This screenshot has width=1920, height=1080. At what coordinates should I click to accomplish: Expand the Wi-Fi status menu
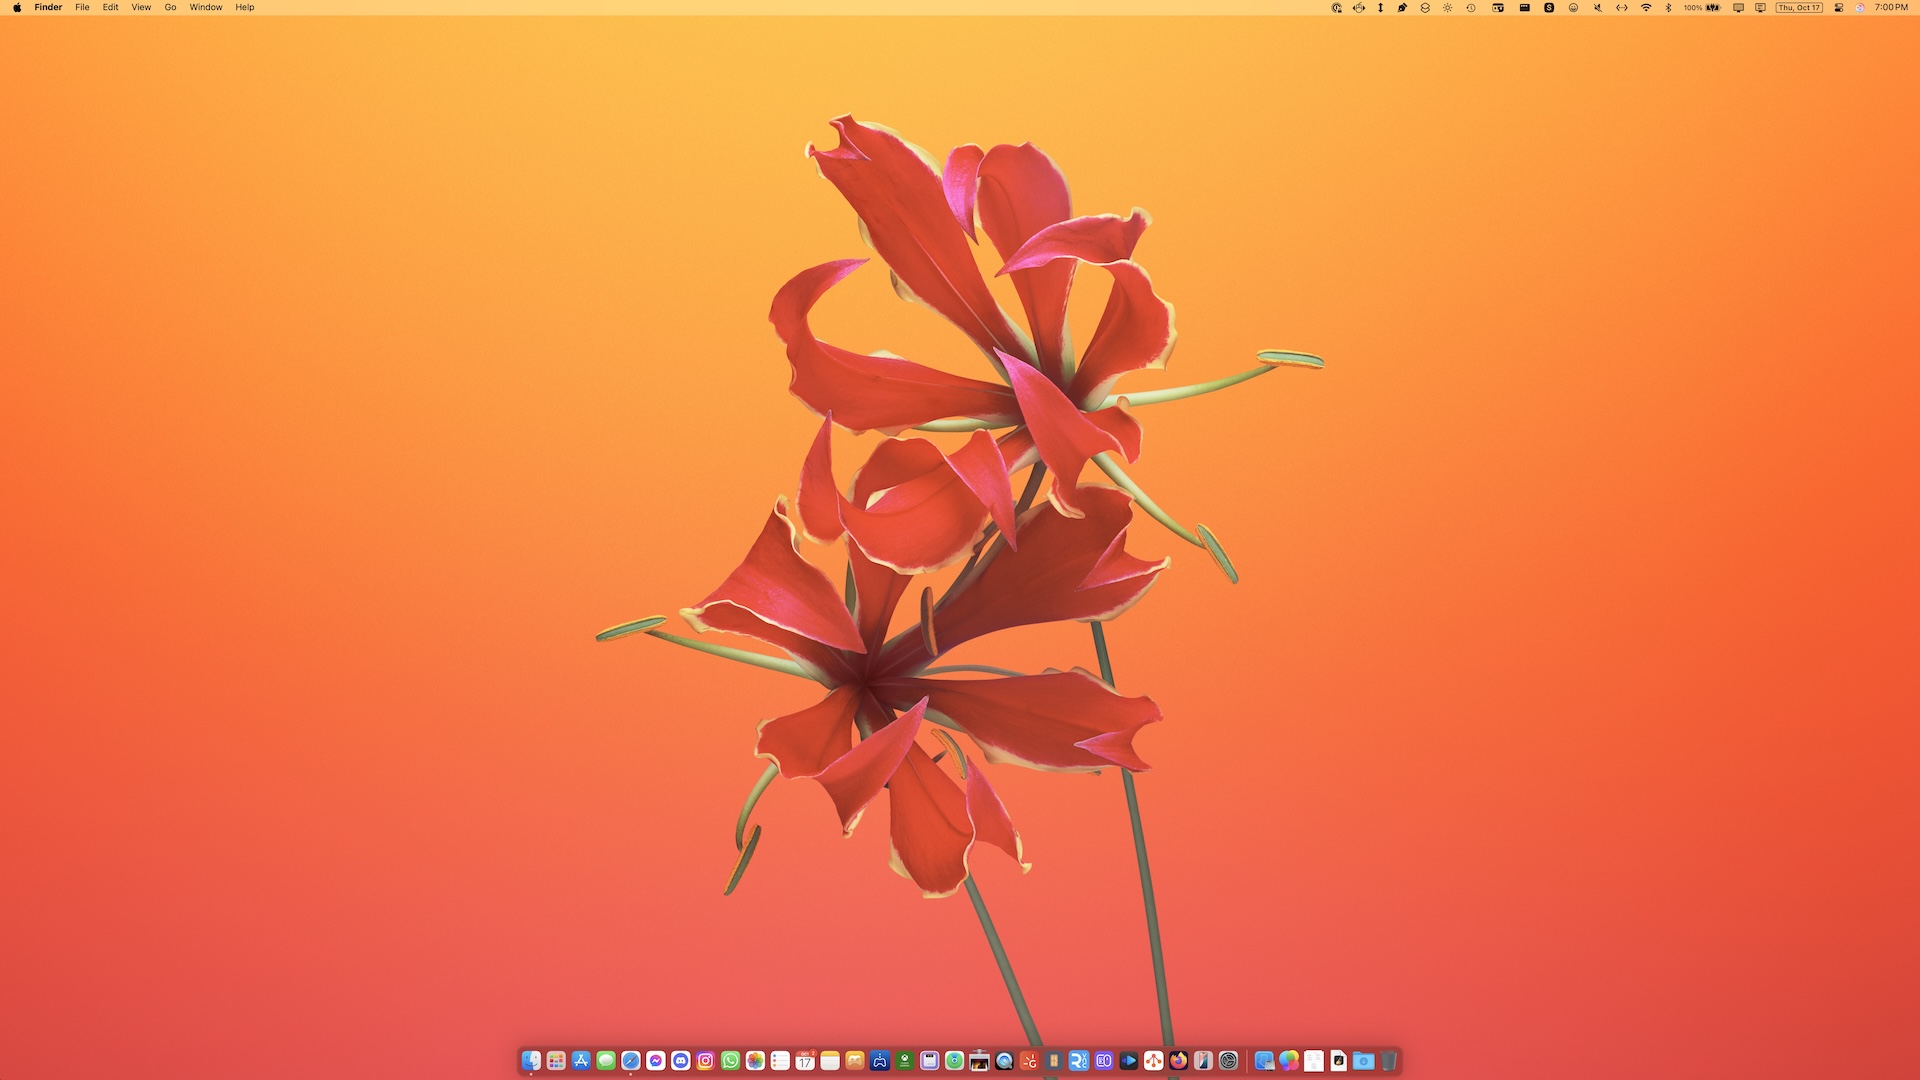(x=1646, y=7)
